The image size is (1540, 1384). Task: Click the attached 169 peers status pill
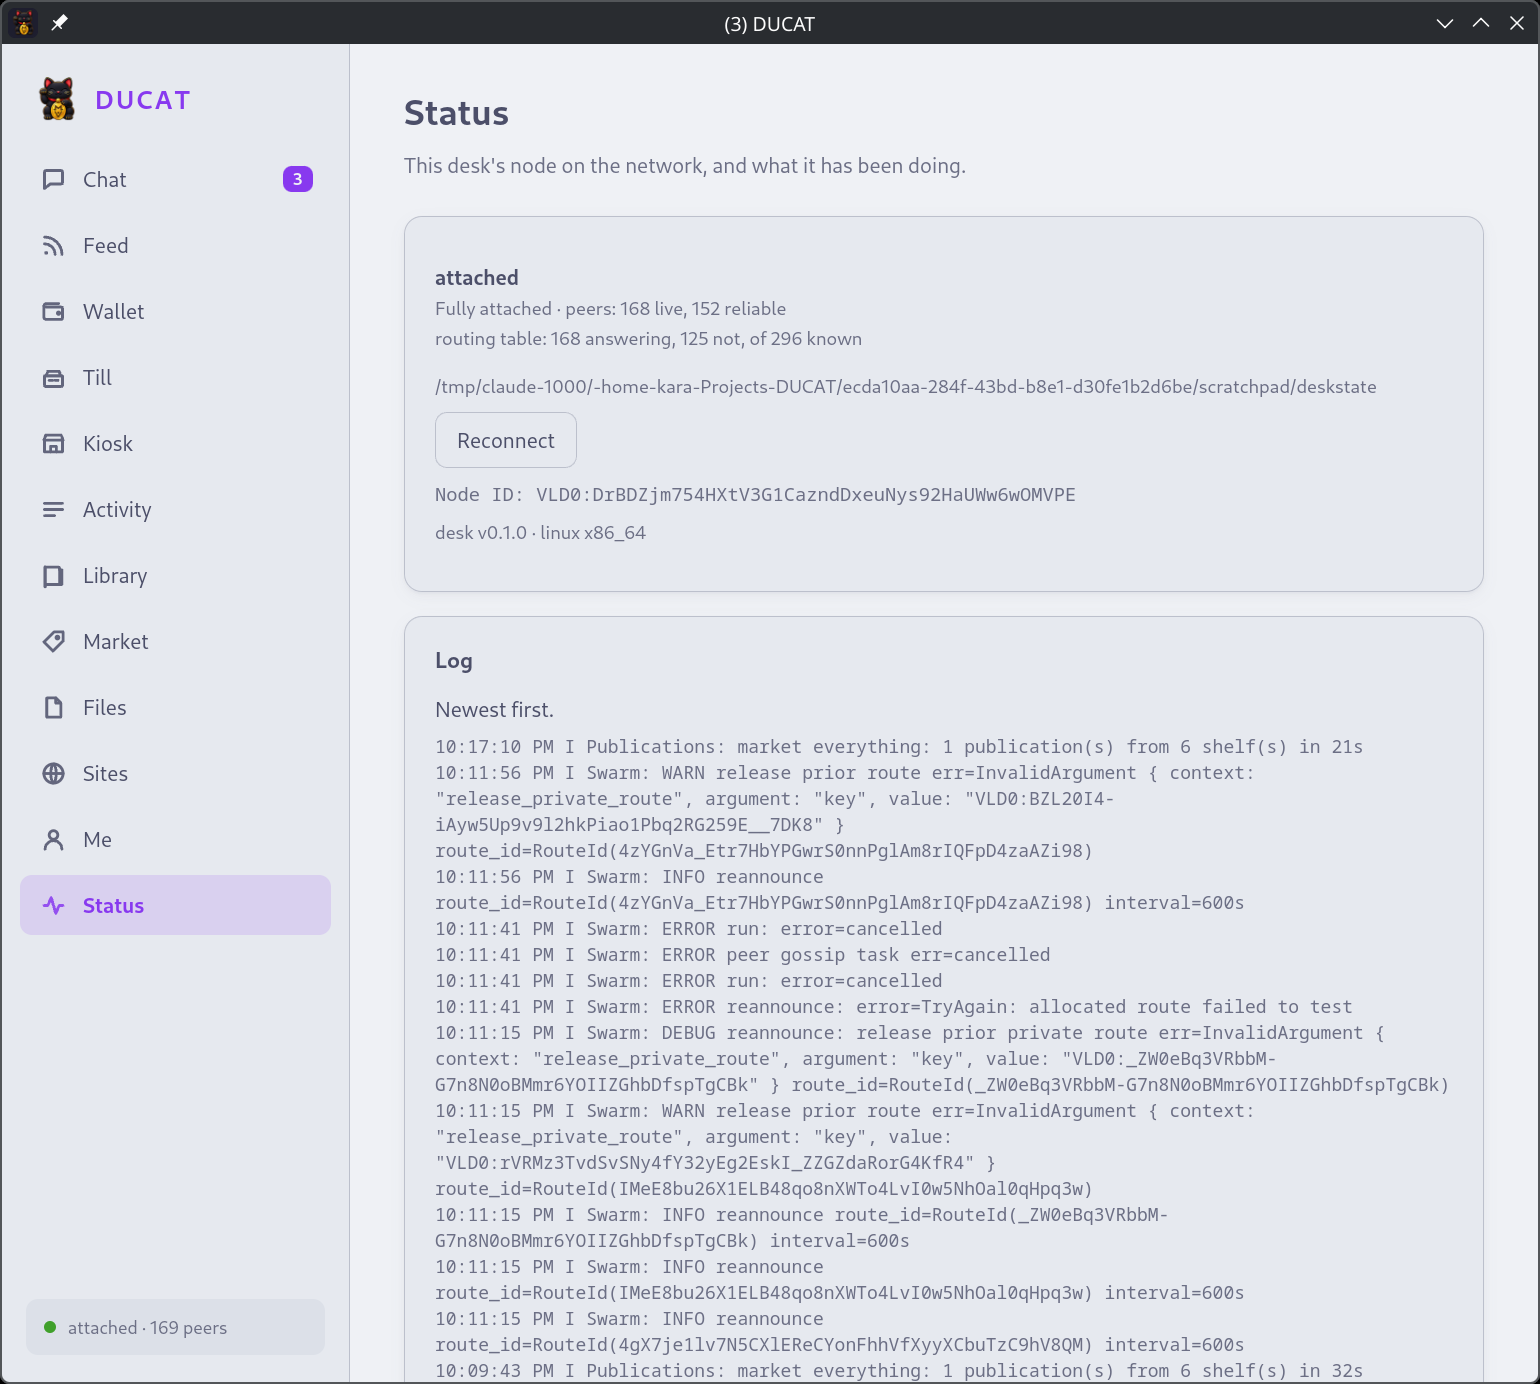176,1327
